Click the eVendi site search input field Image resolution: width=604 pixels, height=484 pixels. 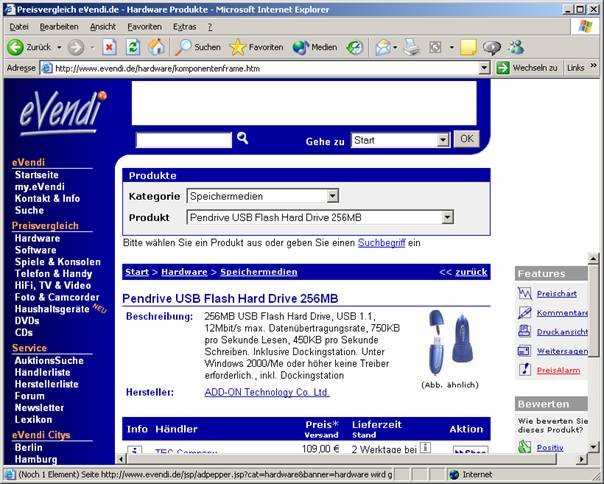[184, 140]
